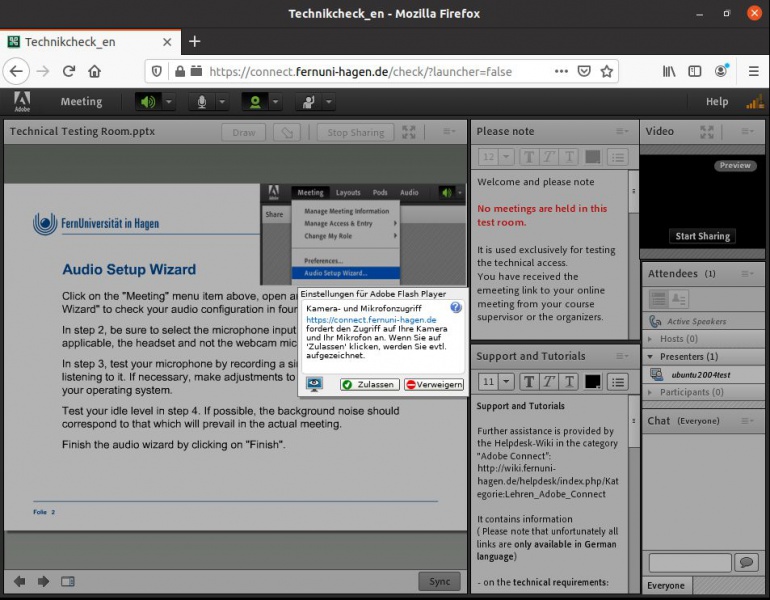770x600 pixels.
Task: Click the Active Speakers icon
Action: [x=656, y=321]
